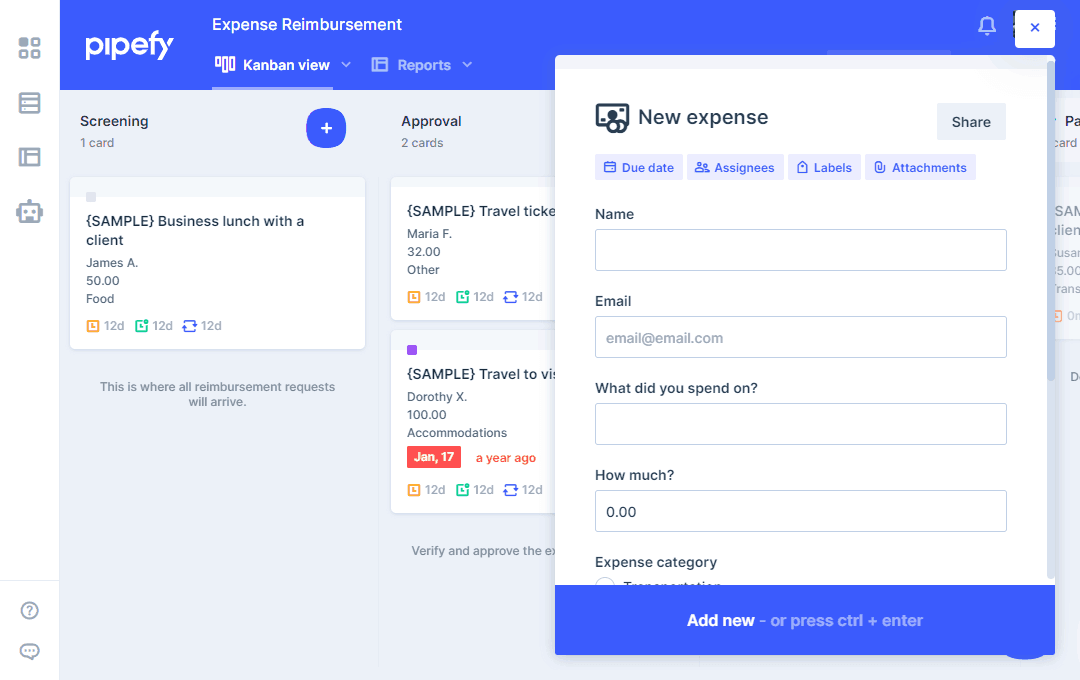Close the New expense panel
1080x680 pixels.
pyautogui.click(x=1034, y=28)
